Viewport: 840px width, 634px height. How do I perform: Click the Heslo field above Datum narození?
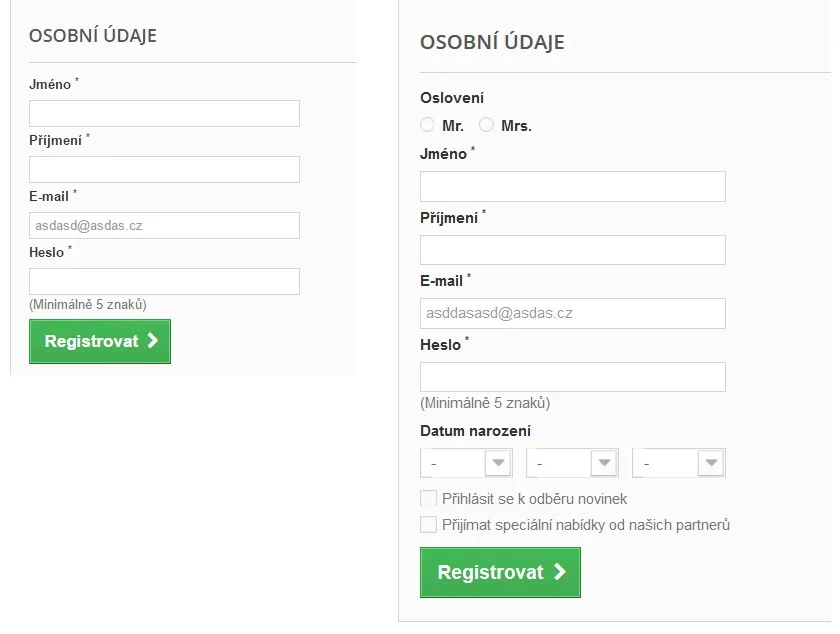(572, 377)
